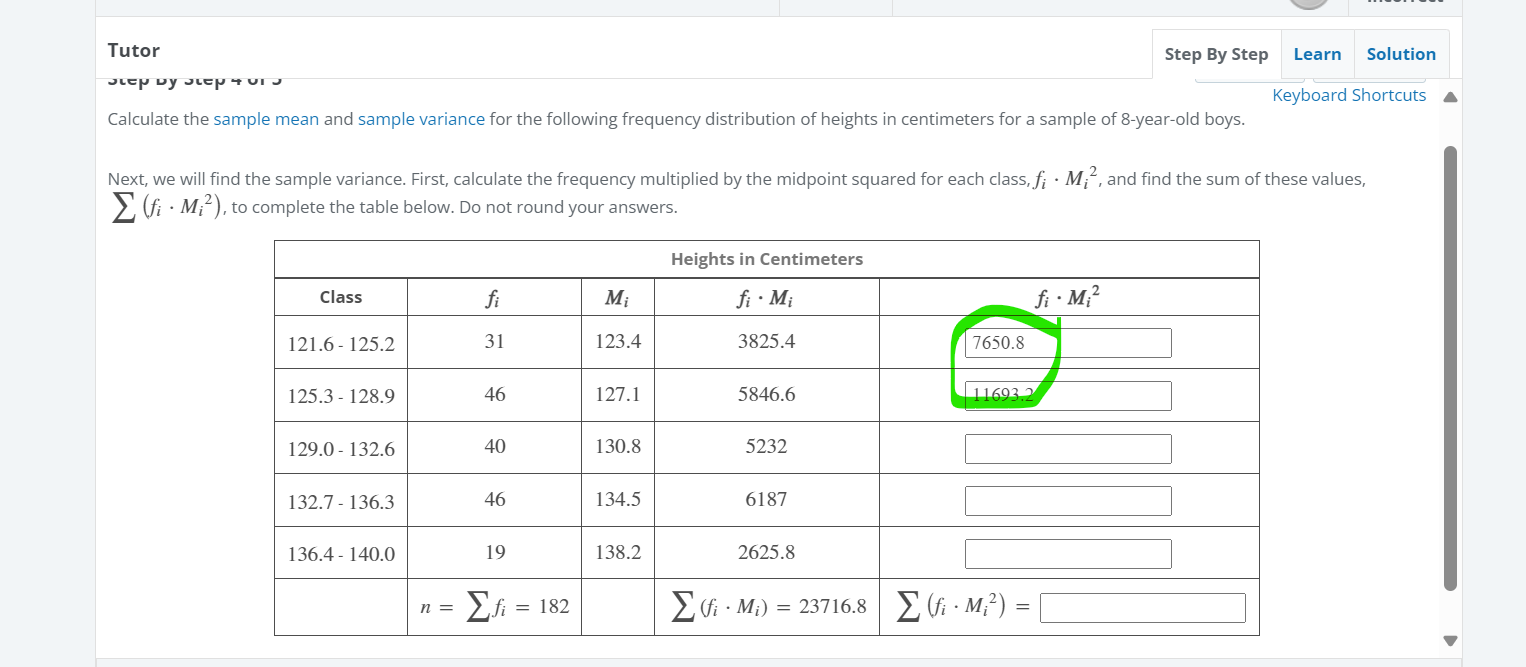
Task: Click the Heights in Centimeters table title
Action: point(766,258)
